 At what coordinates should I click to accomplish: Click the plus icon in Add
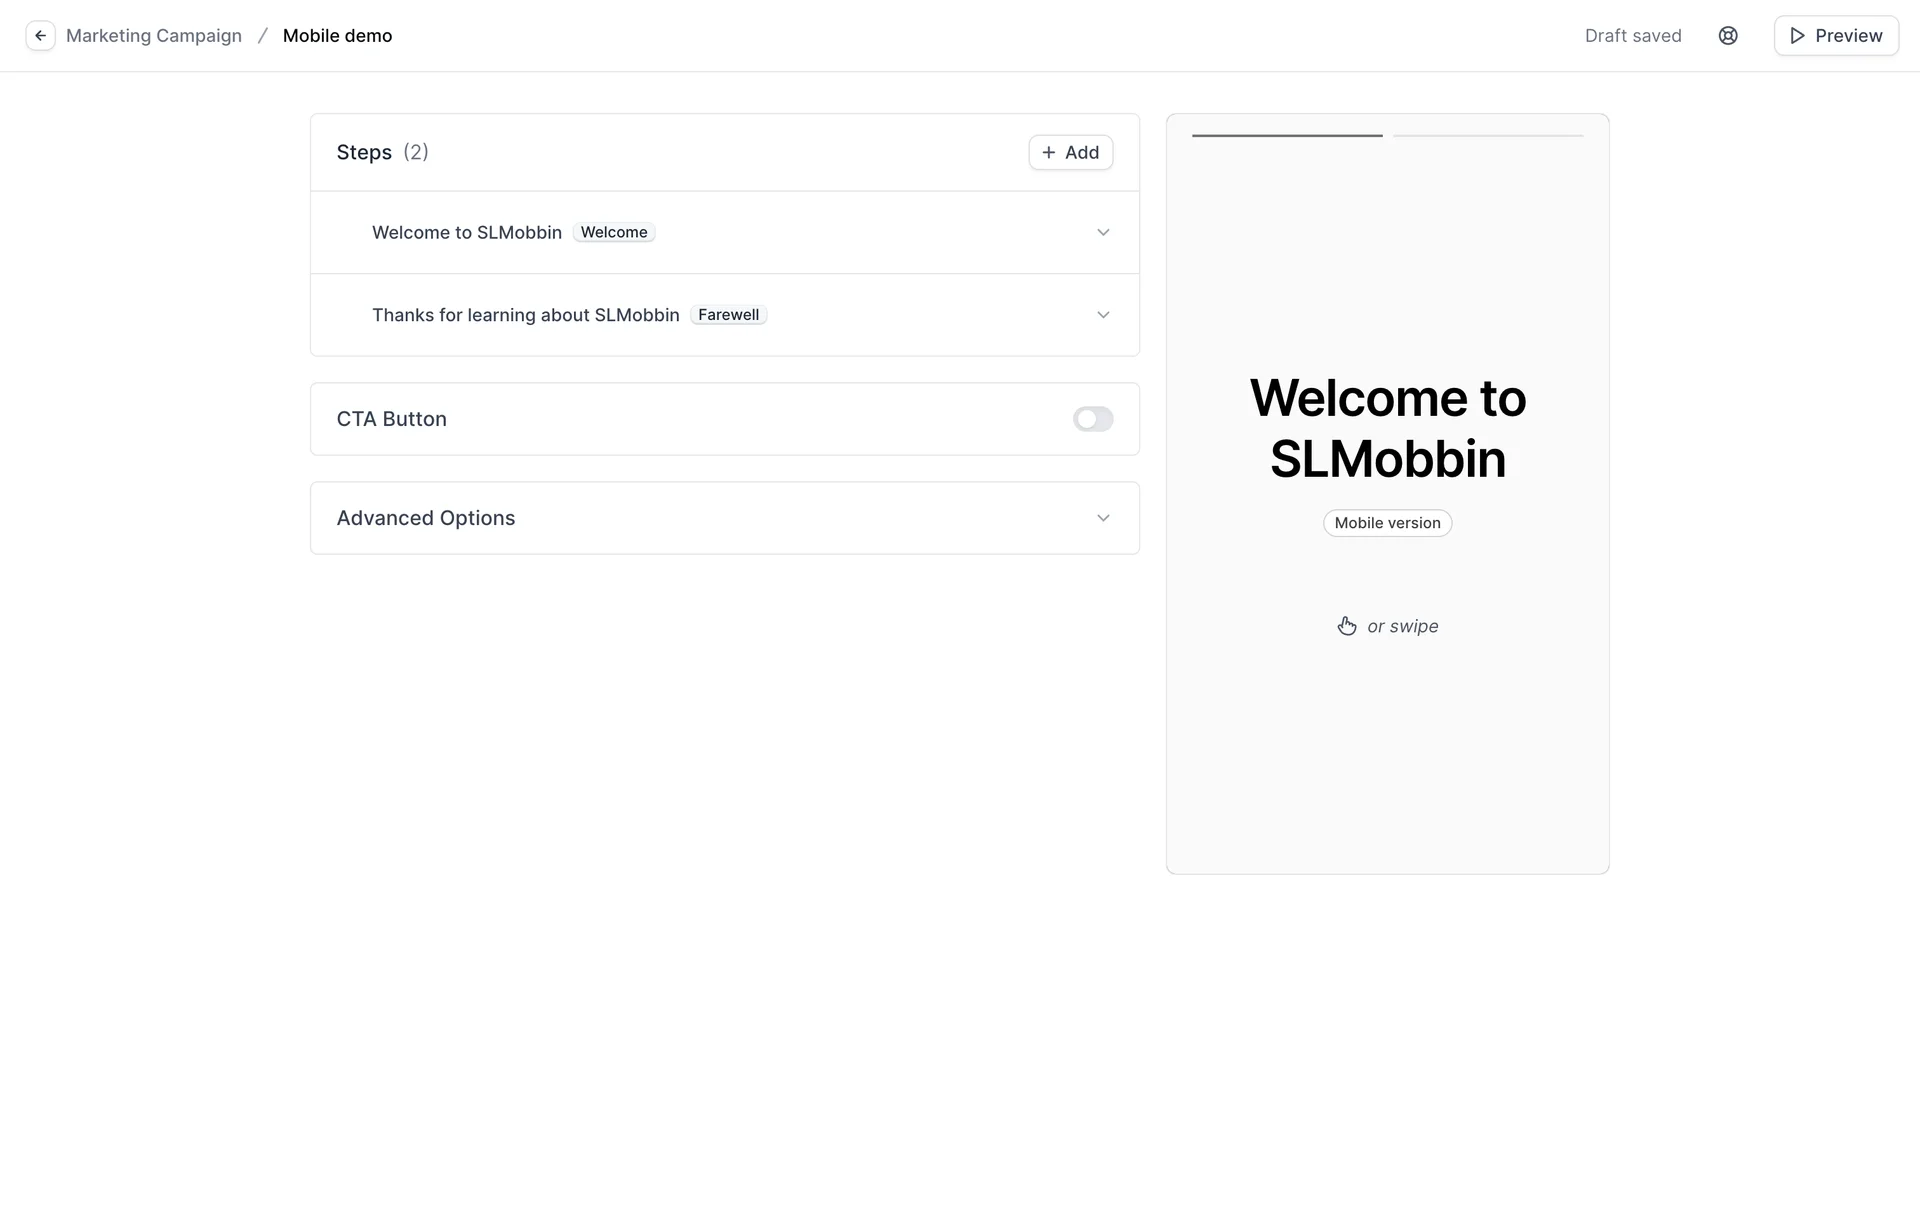(1048, 152)
